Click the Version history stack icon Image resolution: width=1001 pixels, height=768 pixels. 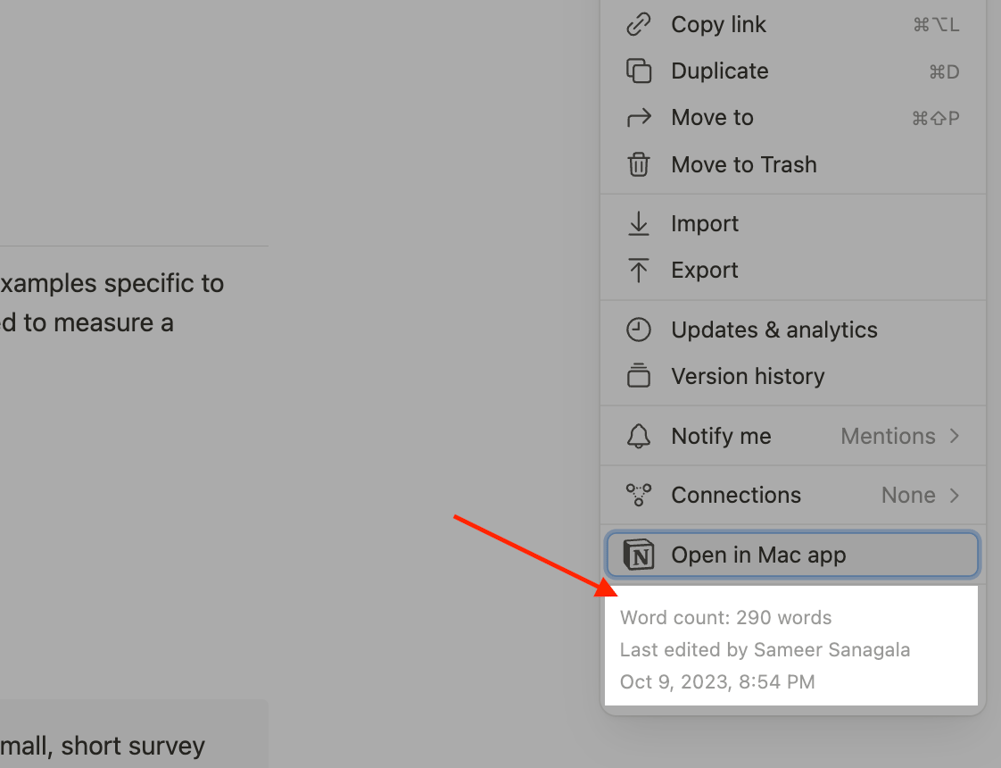[x=638, y=376]
